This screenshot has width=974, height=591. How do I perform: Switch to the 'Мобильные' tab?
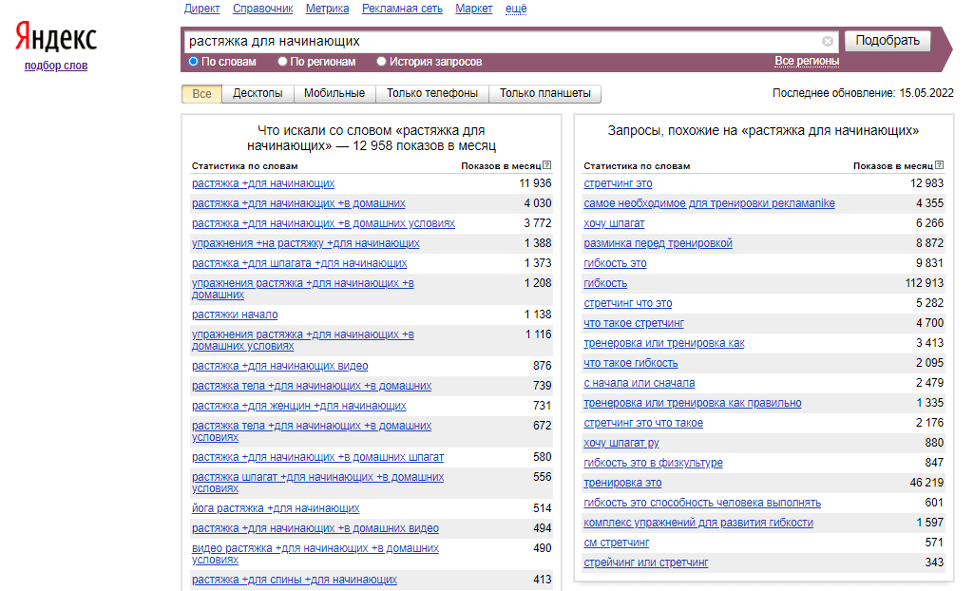click(334, 93)
